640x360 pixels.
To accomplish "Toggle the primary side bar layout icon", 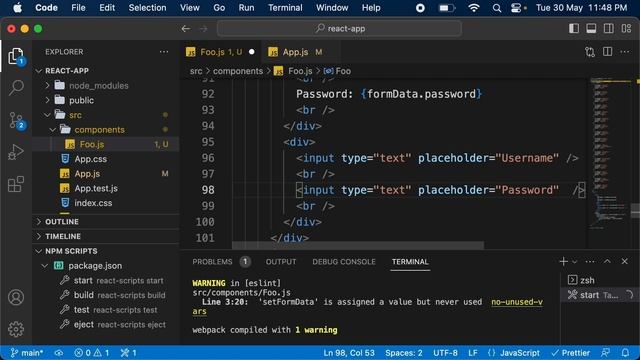I will coord(573,29).
